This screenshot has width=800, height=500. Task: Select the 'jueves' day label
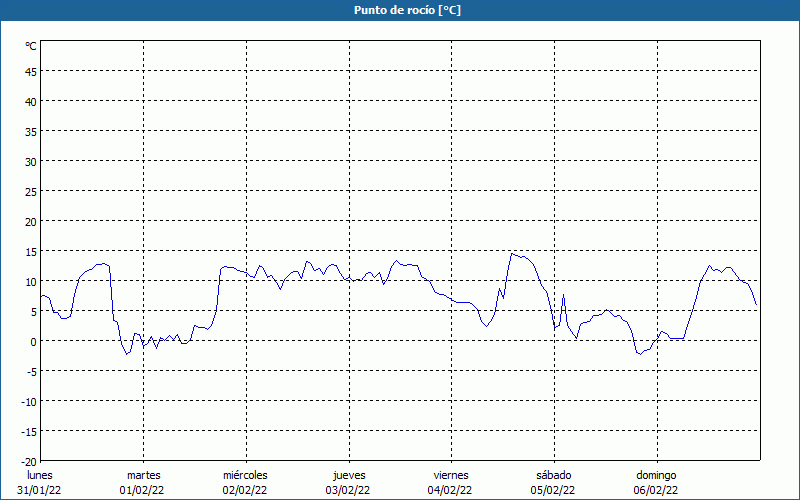pos(348,475)
